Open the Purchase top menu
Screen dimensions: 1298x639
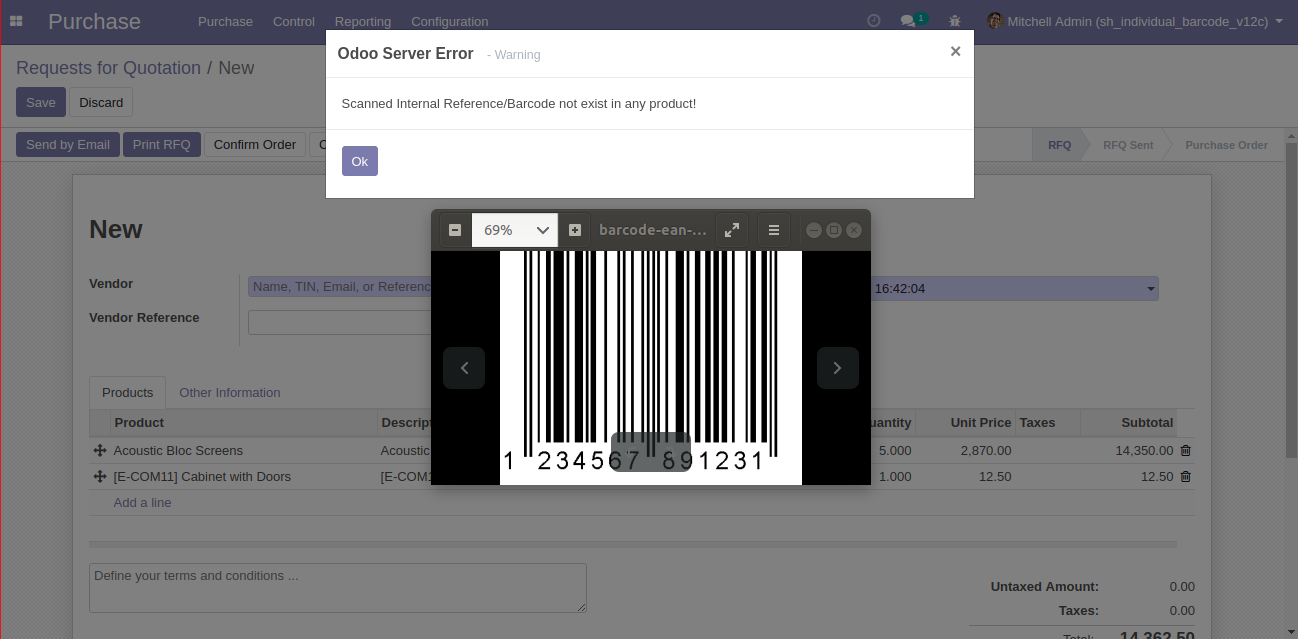[x=225, y=21]
